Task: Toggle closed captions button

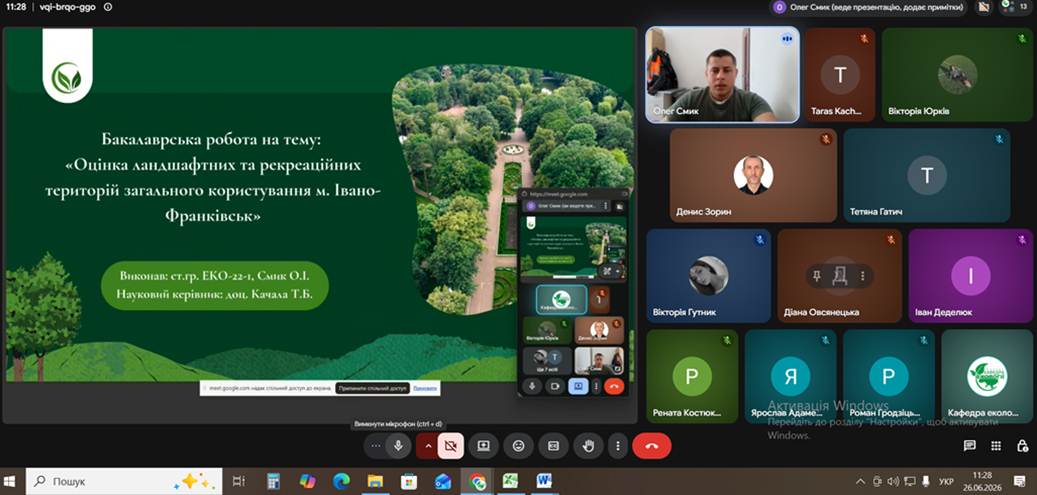Action: pyautogui.click(x=554, y=446)
